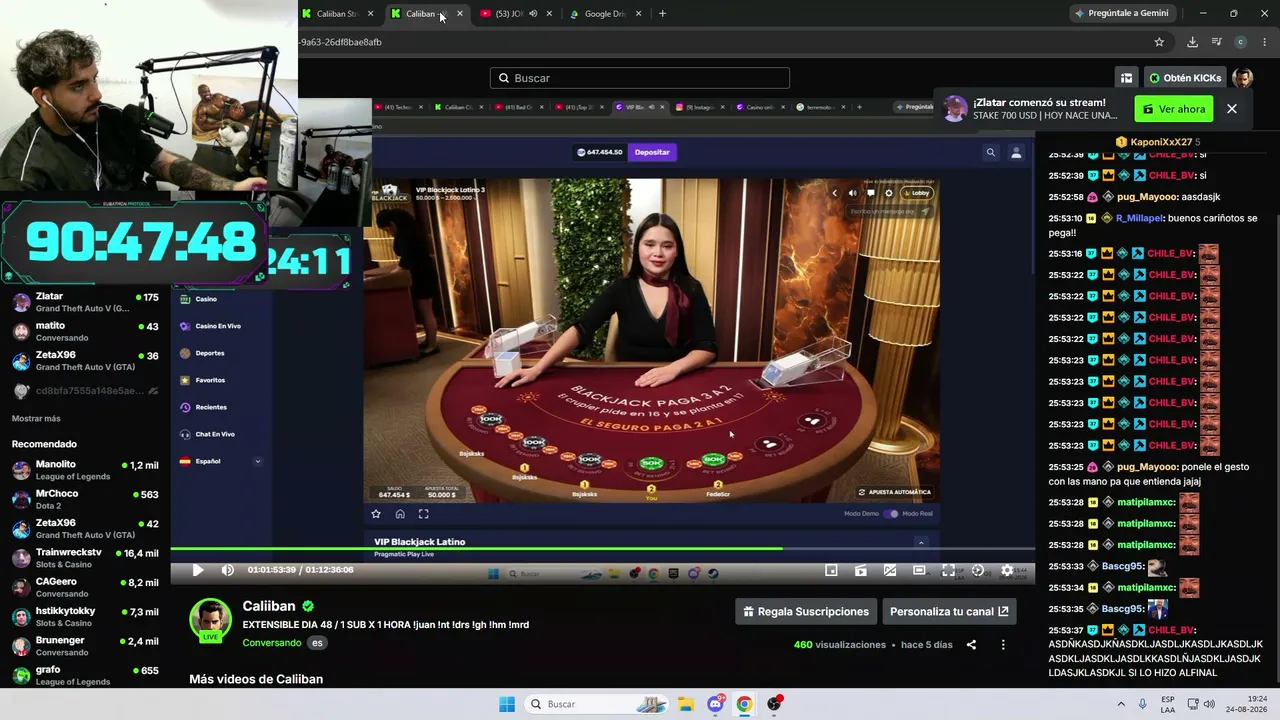Focus the Kick Buscar search field
Image resolution: width=1280 pixels, height=720 pixels.
click(640, 78)
